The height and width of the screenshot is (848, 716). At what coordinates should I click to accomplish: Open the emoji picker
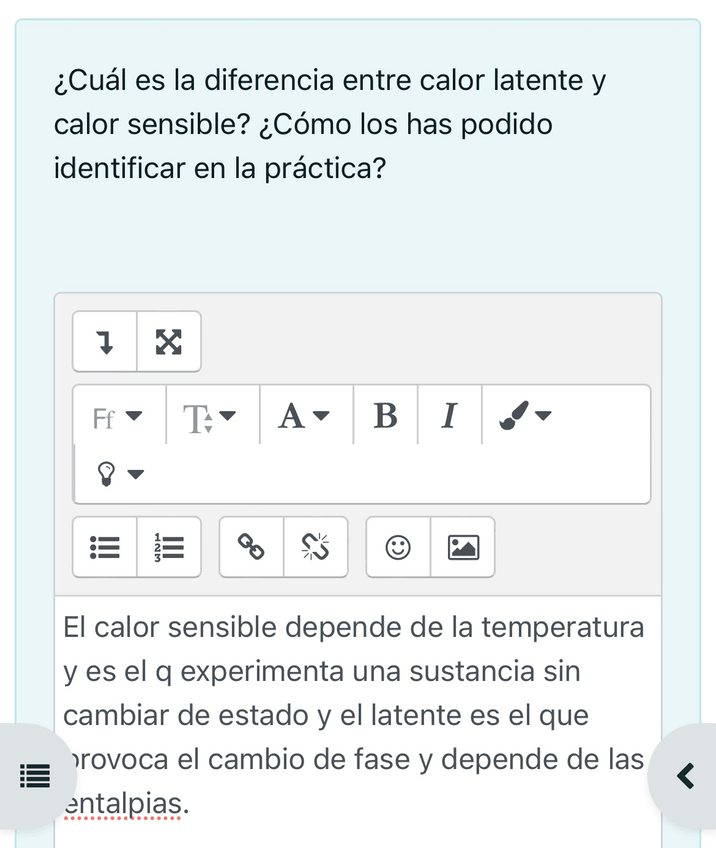(398, 547)
